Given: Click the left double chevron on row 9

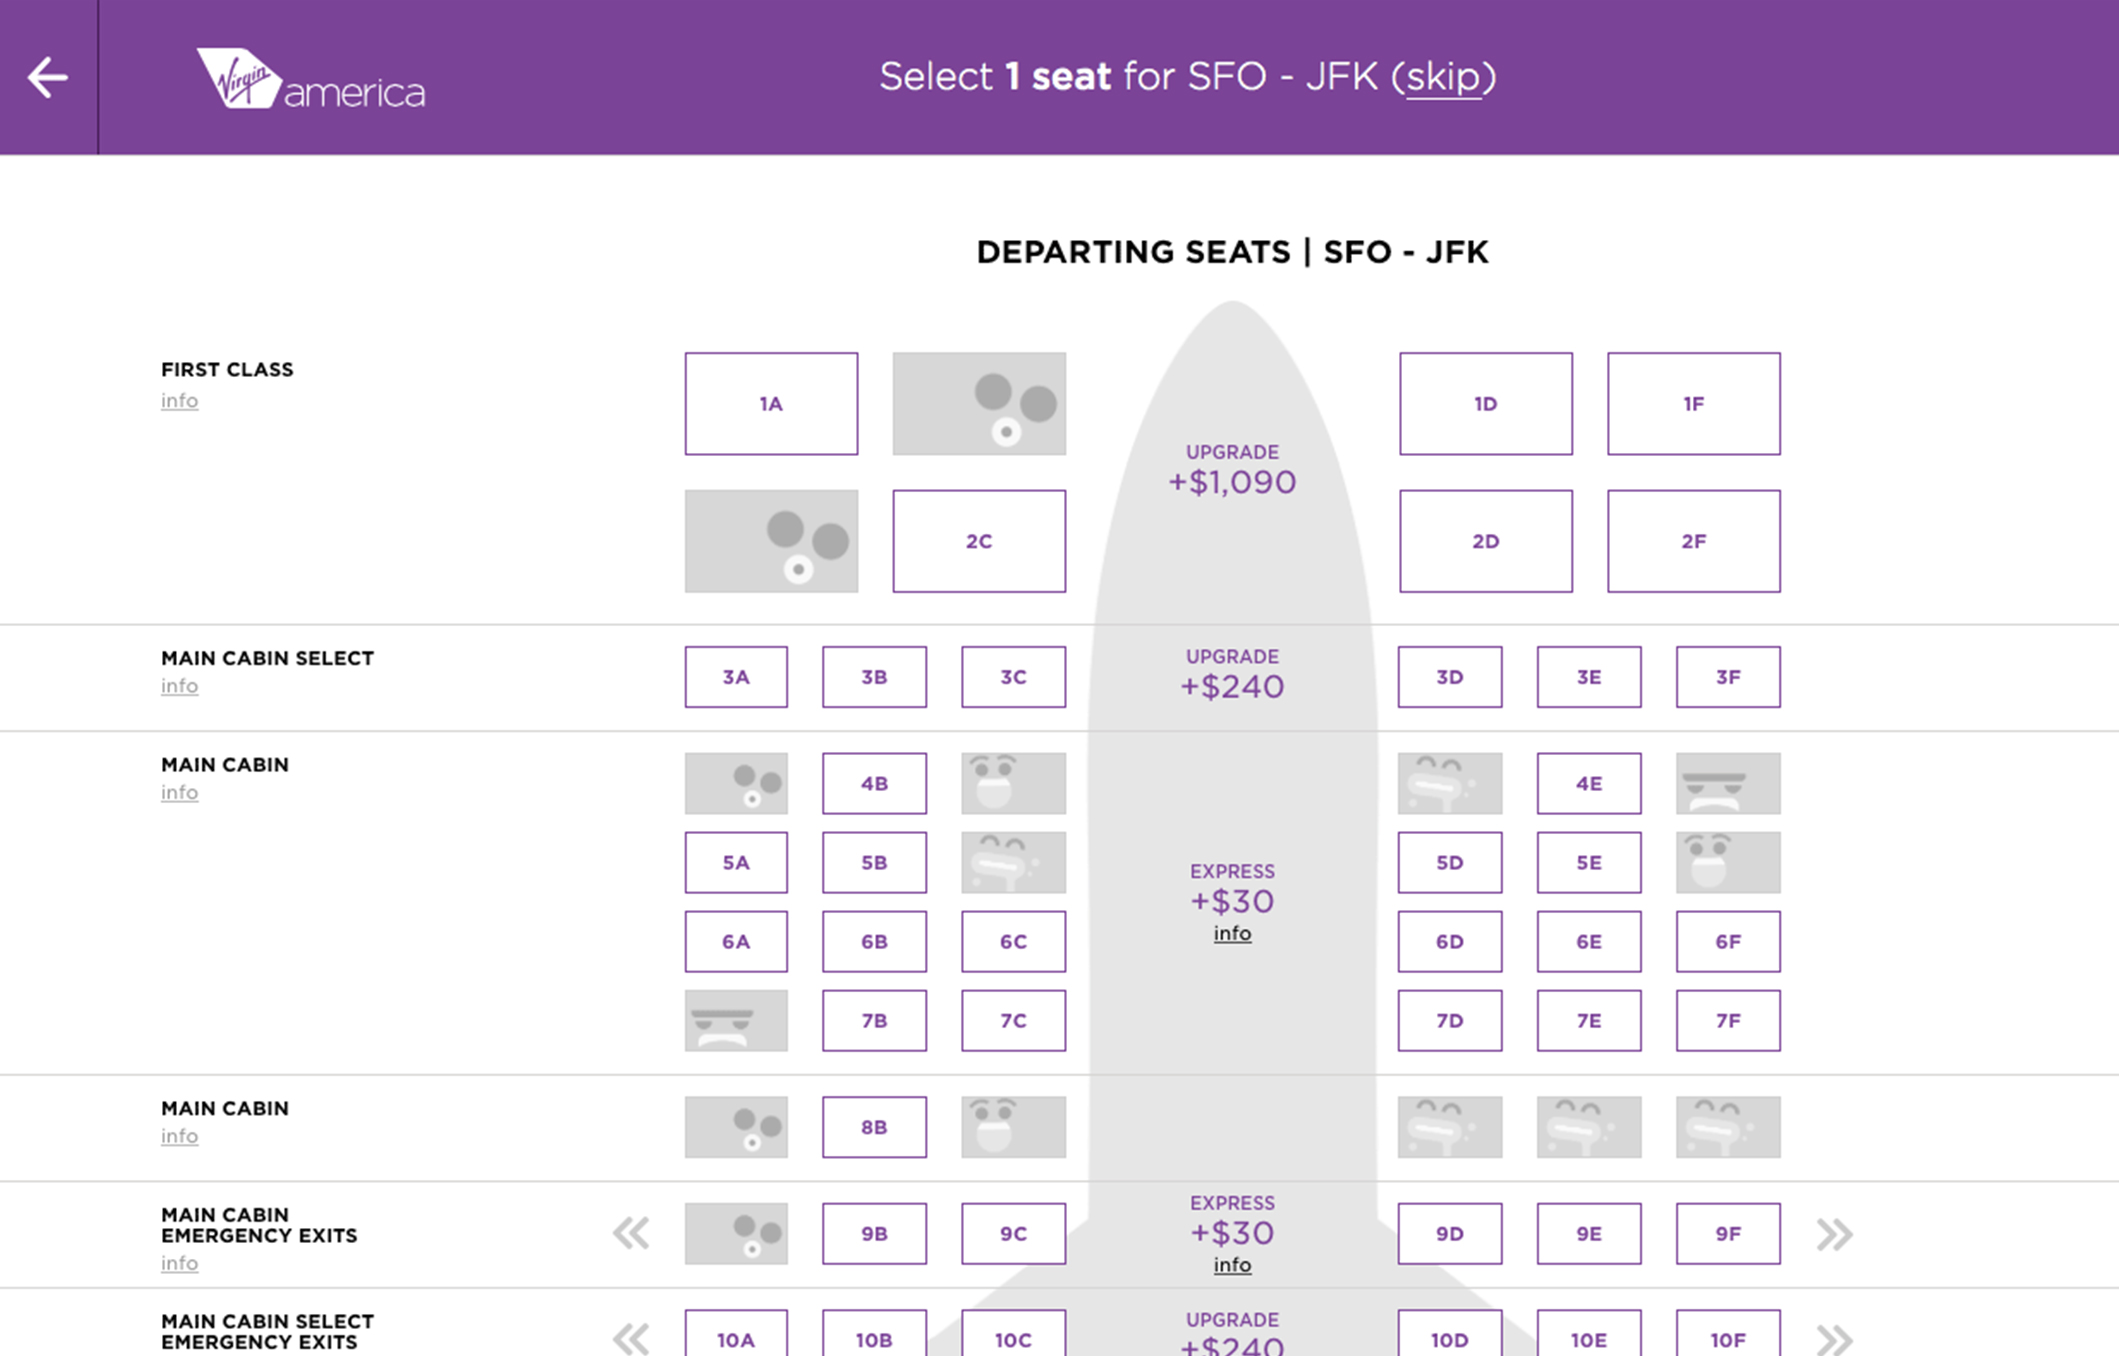Looking at the screenshot, I should pyautogui.click(x=631, y=1233).
